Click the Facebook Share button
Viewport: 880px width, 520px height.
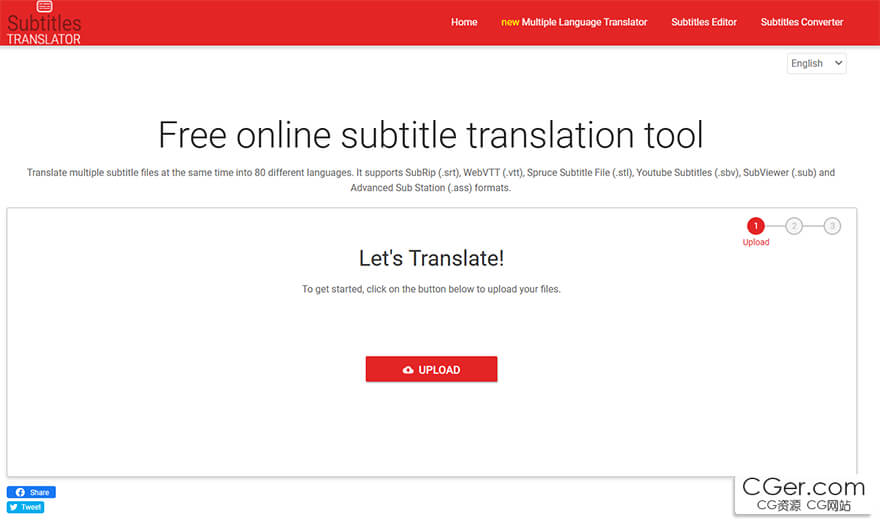[31, 492]
